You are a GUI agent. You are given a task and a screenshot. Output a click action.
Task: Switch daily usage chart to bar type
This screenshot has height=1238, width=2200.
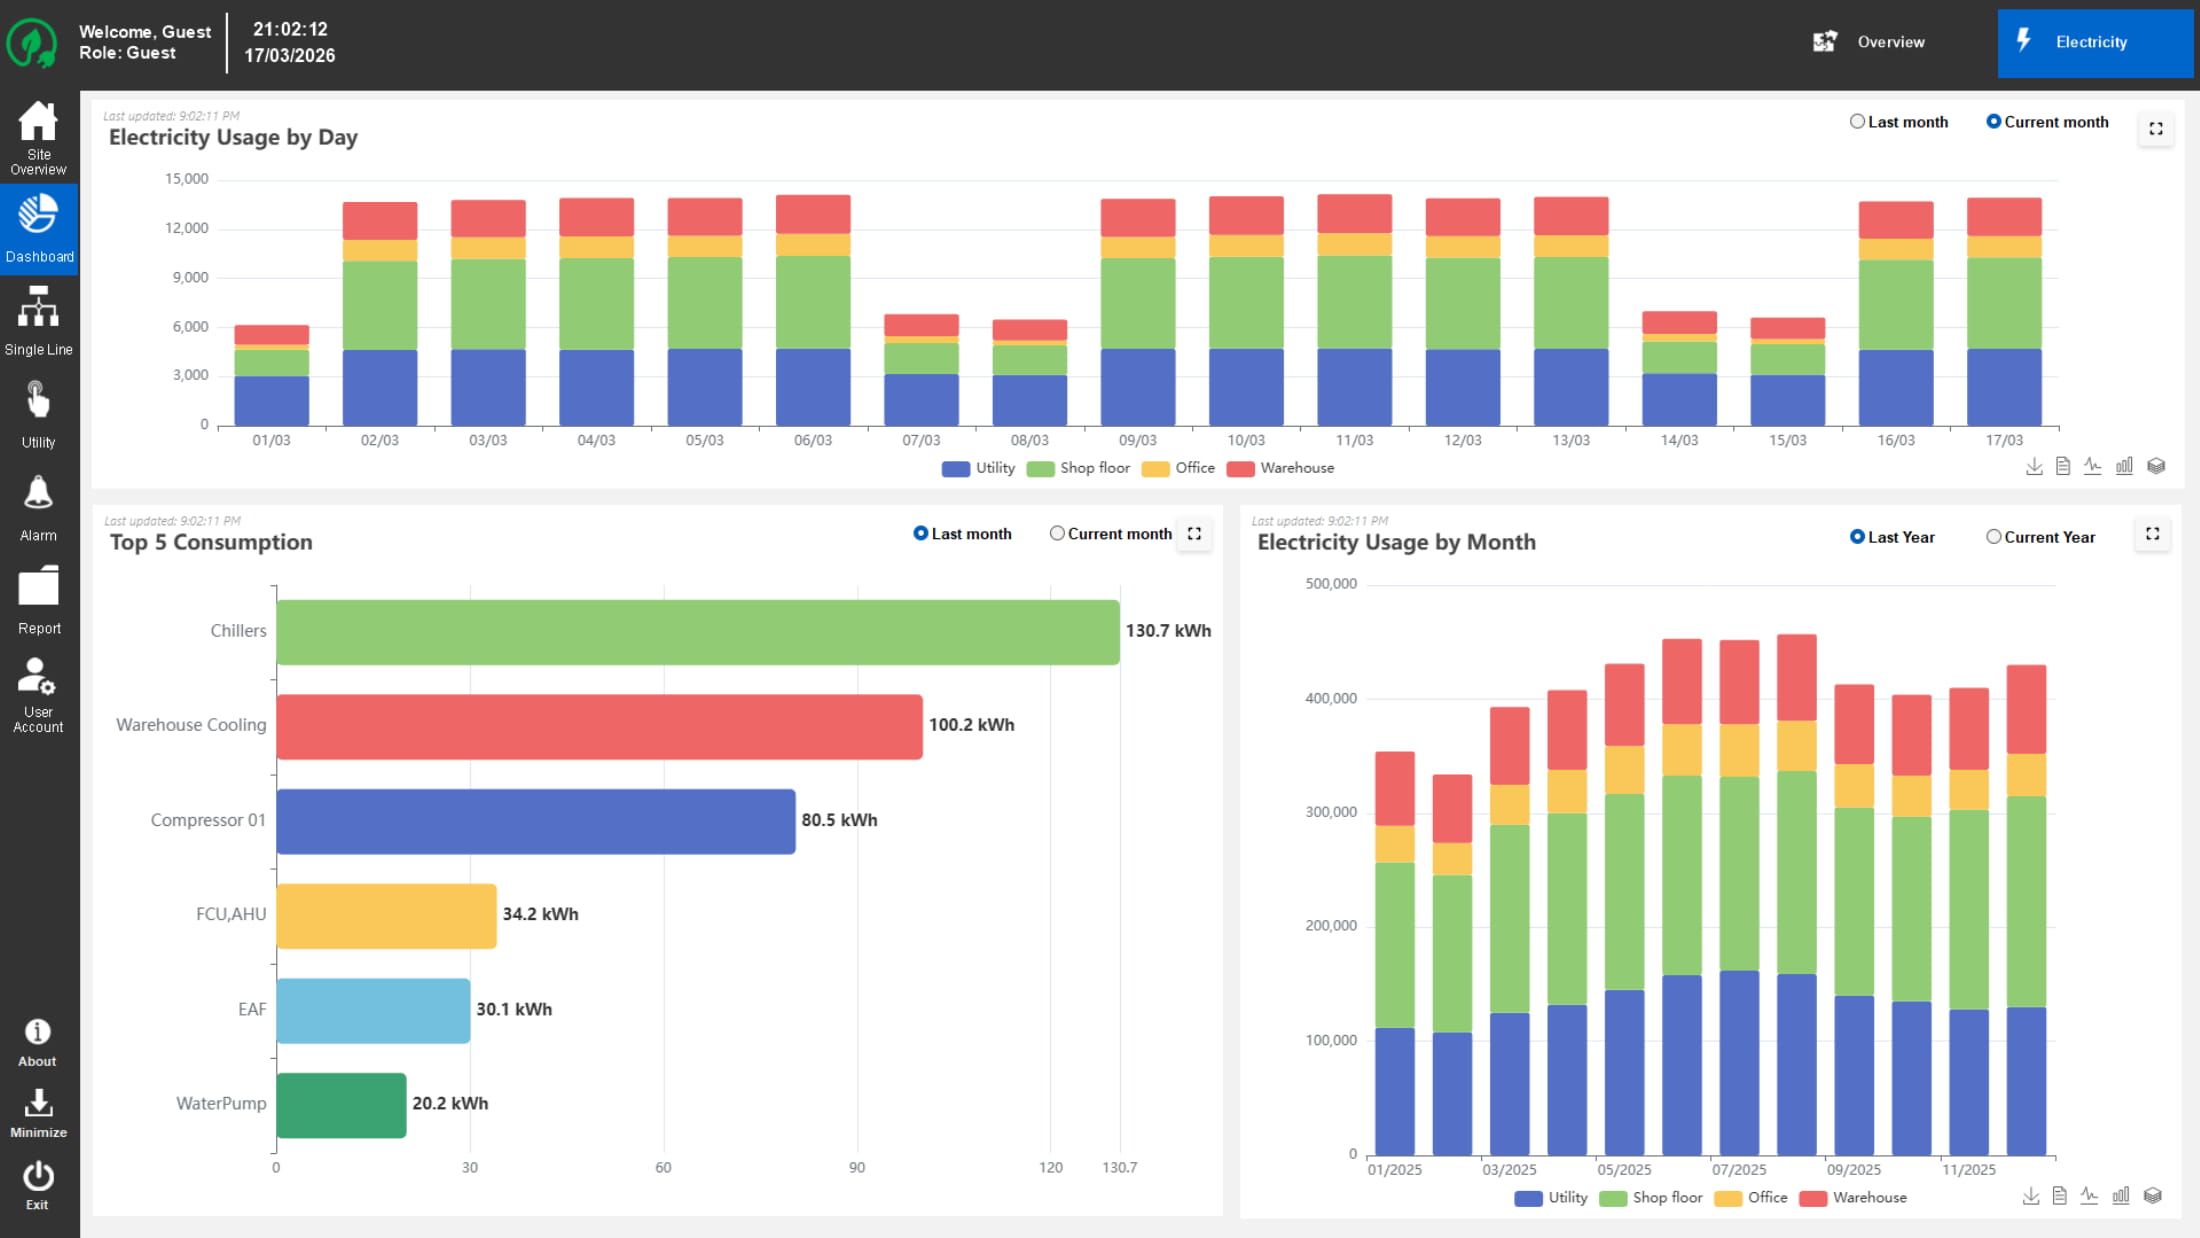(x=2124, y=466)
